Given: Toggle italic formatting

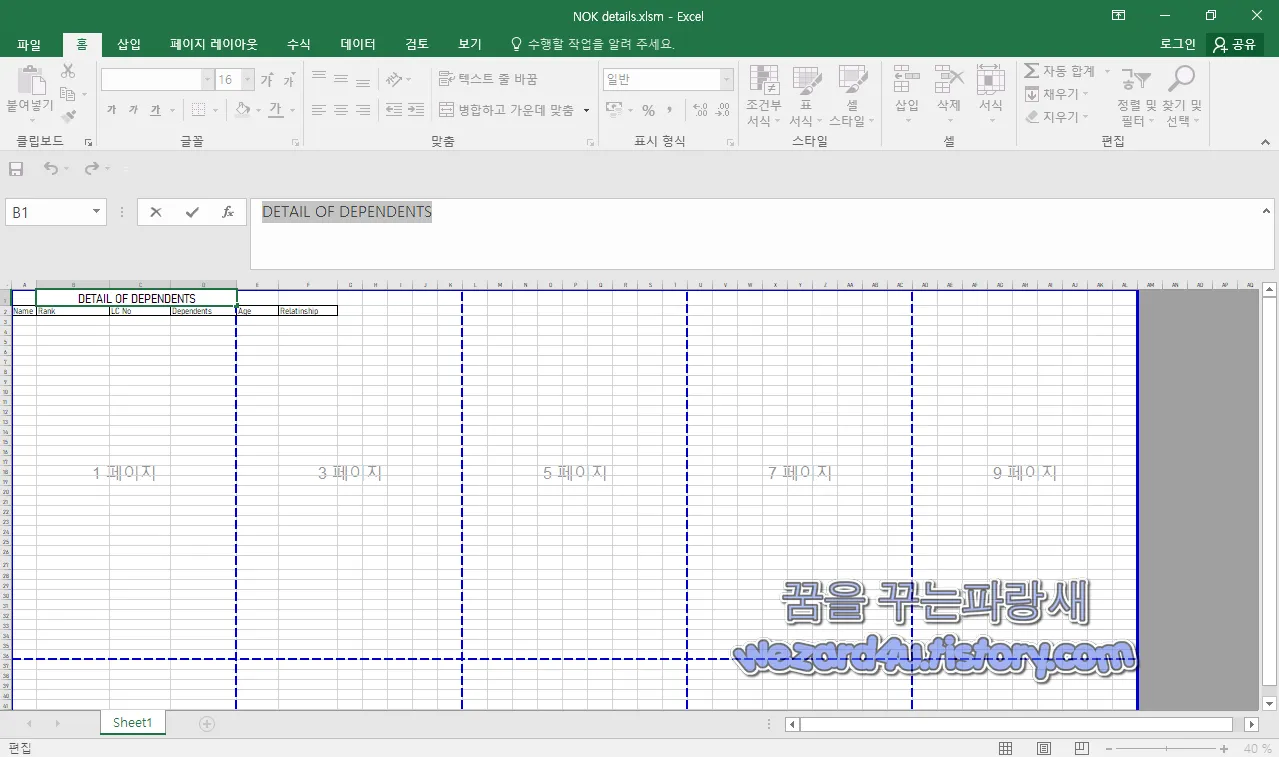Looking at the screenshot, I should coord(134,110).
